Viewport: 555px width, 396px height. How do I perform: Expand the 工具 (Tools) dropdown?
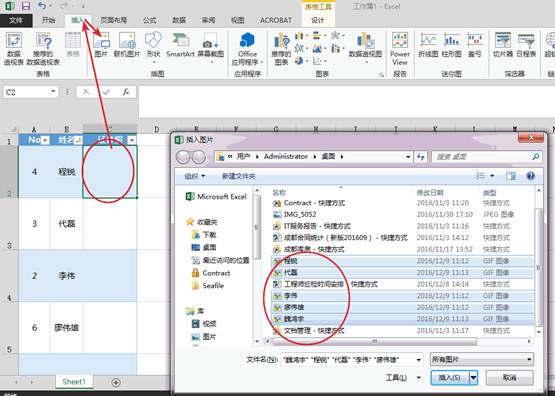(x=419, y=378)
